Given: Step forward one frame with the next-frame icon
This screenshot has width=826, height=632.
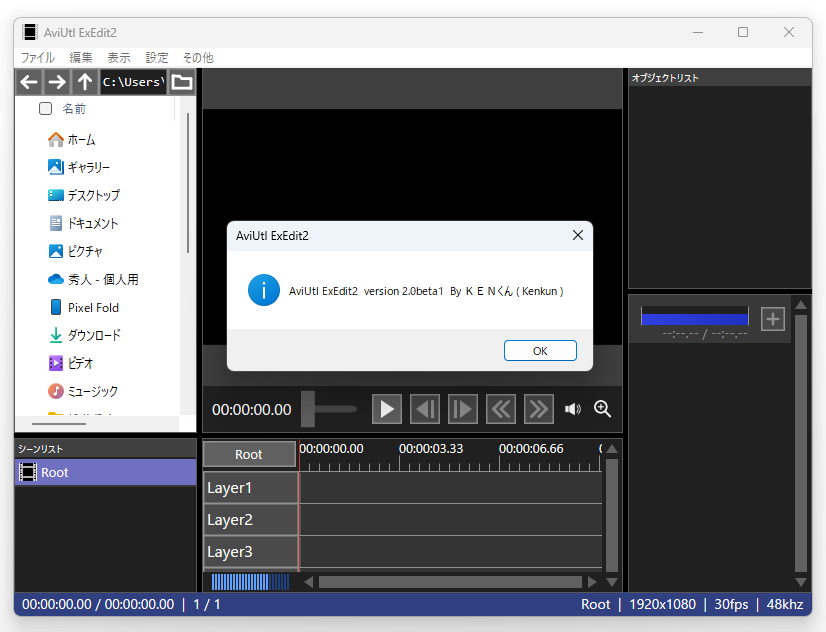Looking at the screenshot, I should 462,408.
